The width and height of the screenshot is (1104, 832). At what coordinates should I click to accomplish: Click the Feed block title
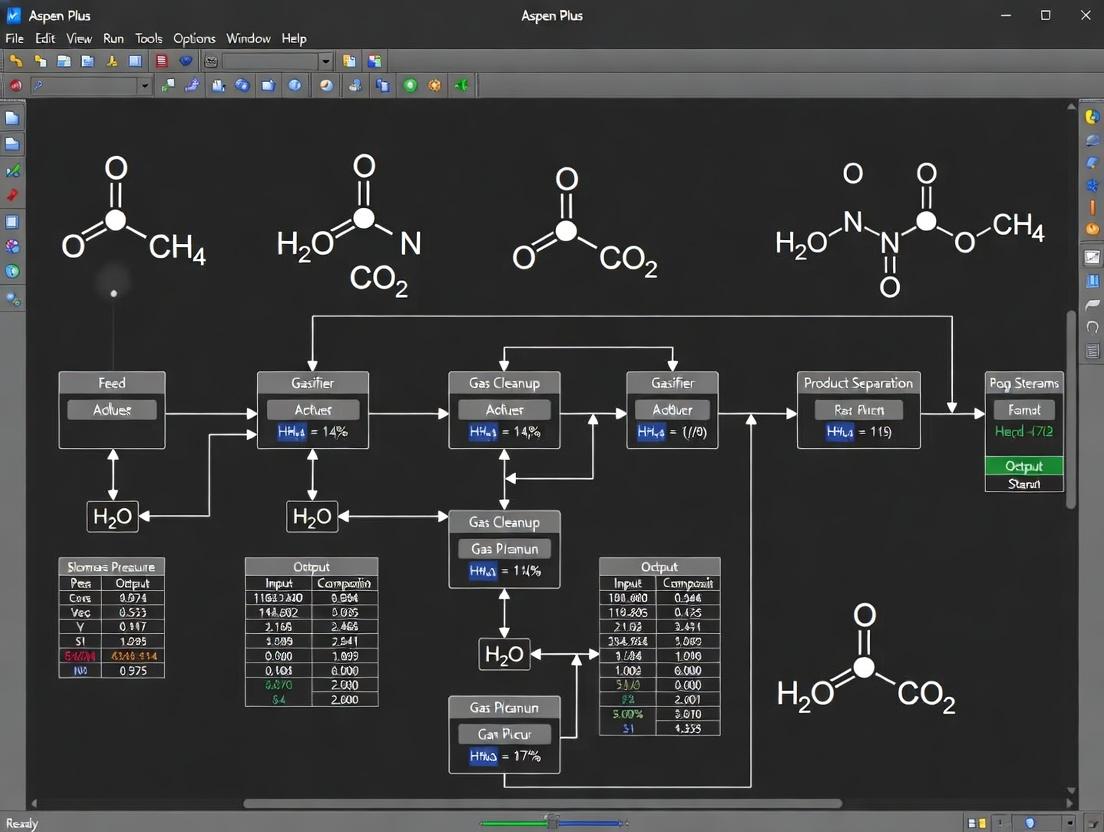pyautogui.click(x=112, y=383)
